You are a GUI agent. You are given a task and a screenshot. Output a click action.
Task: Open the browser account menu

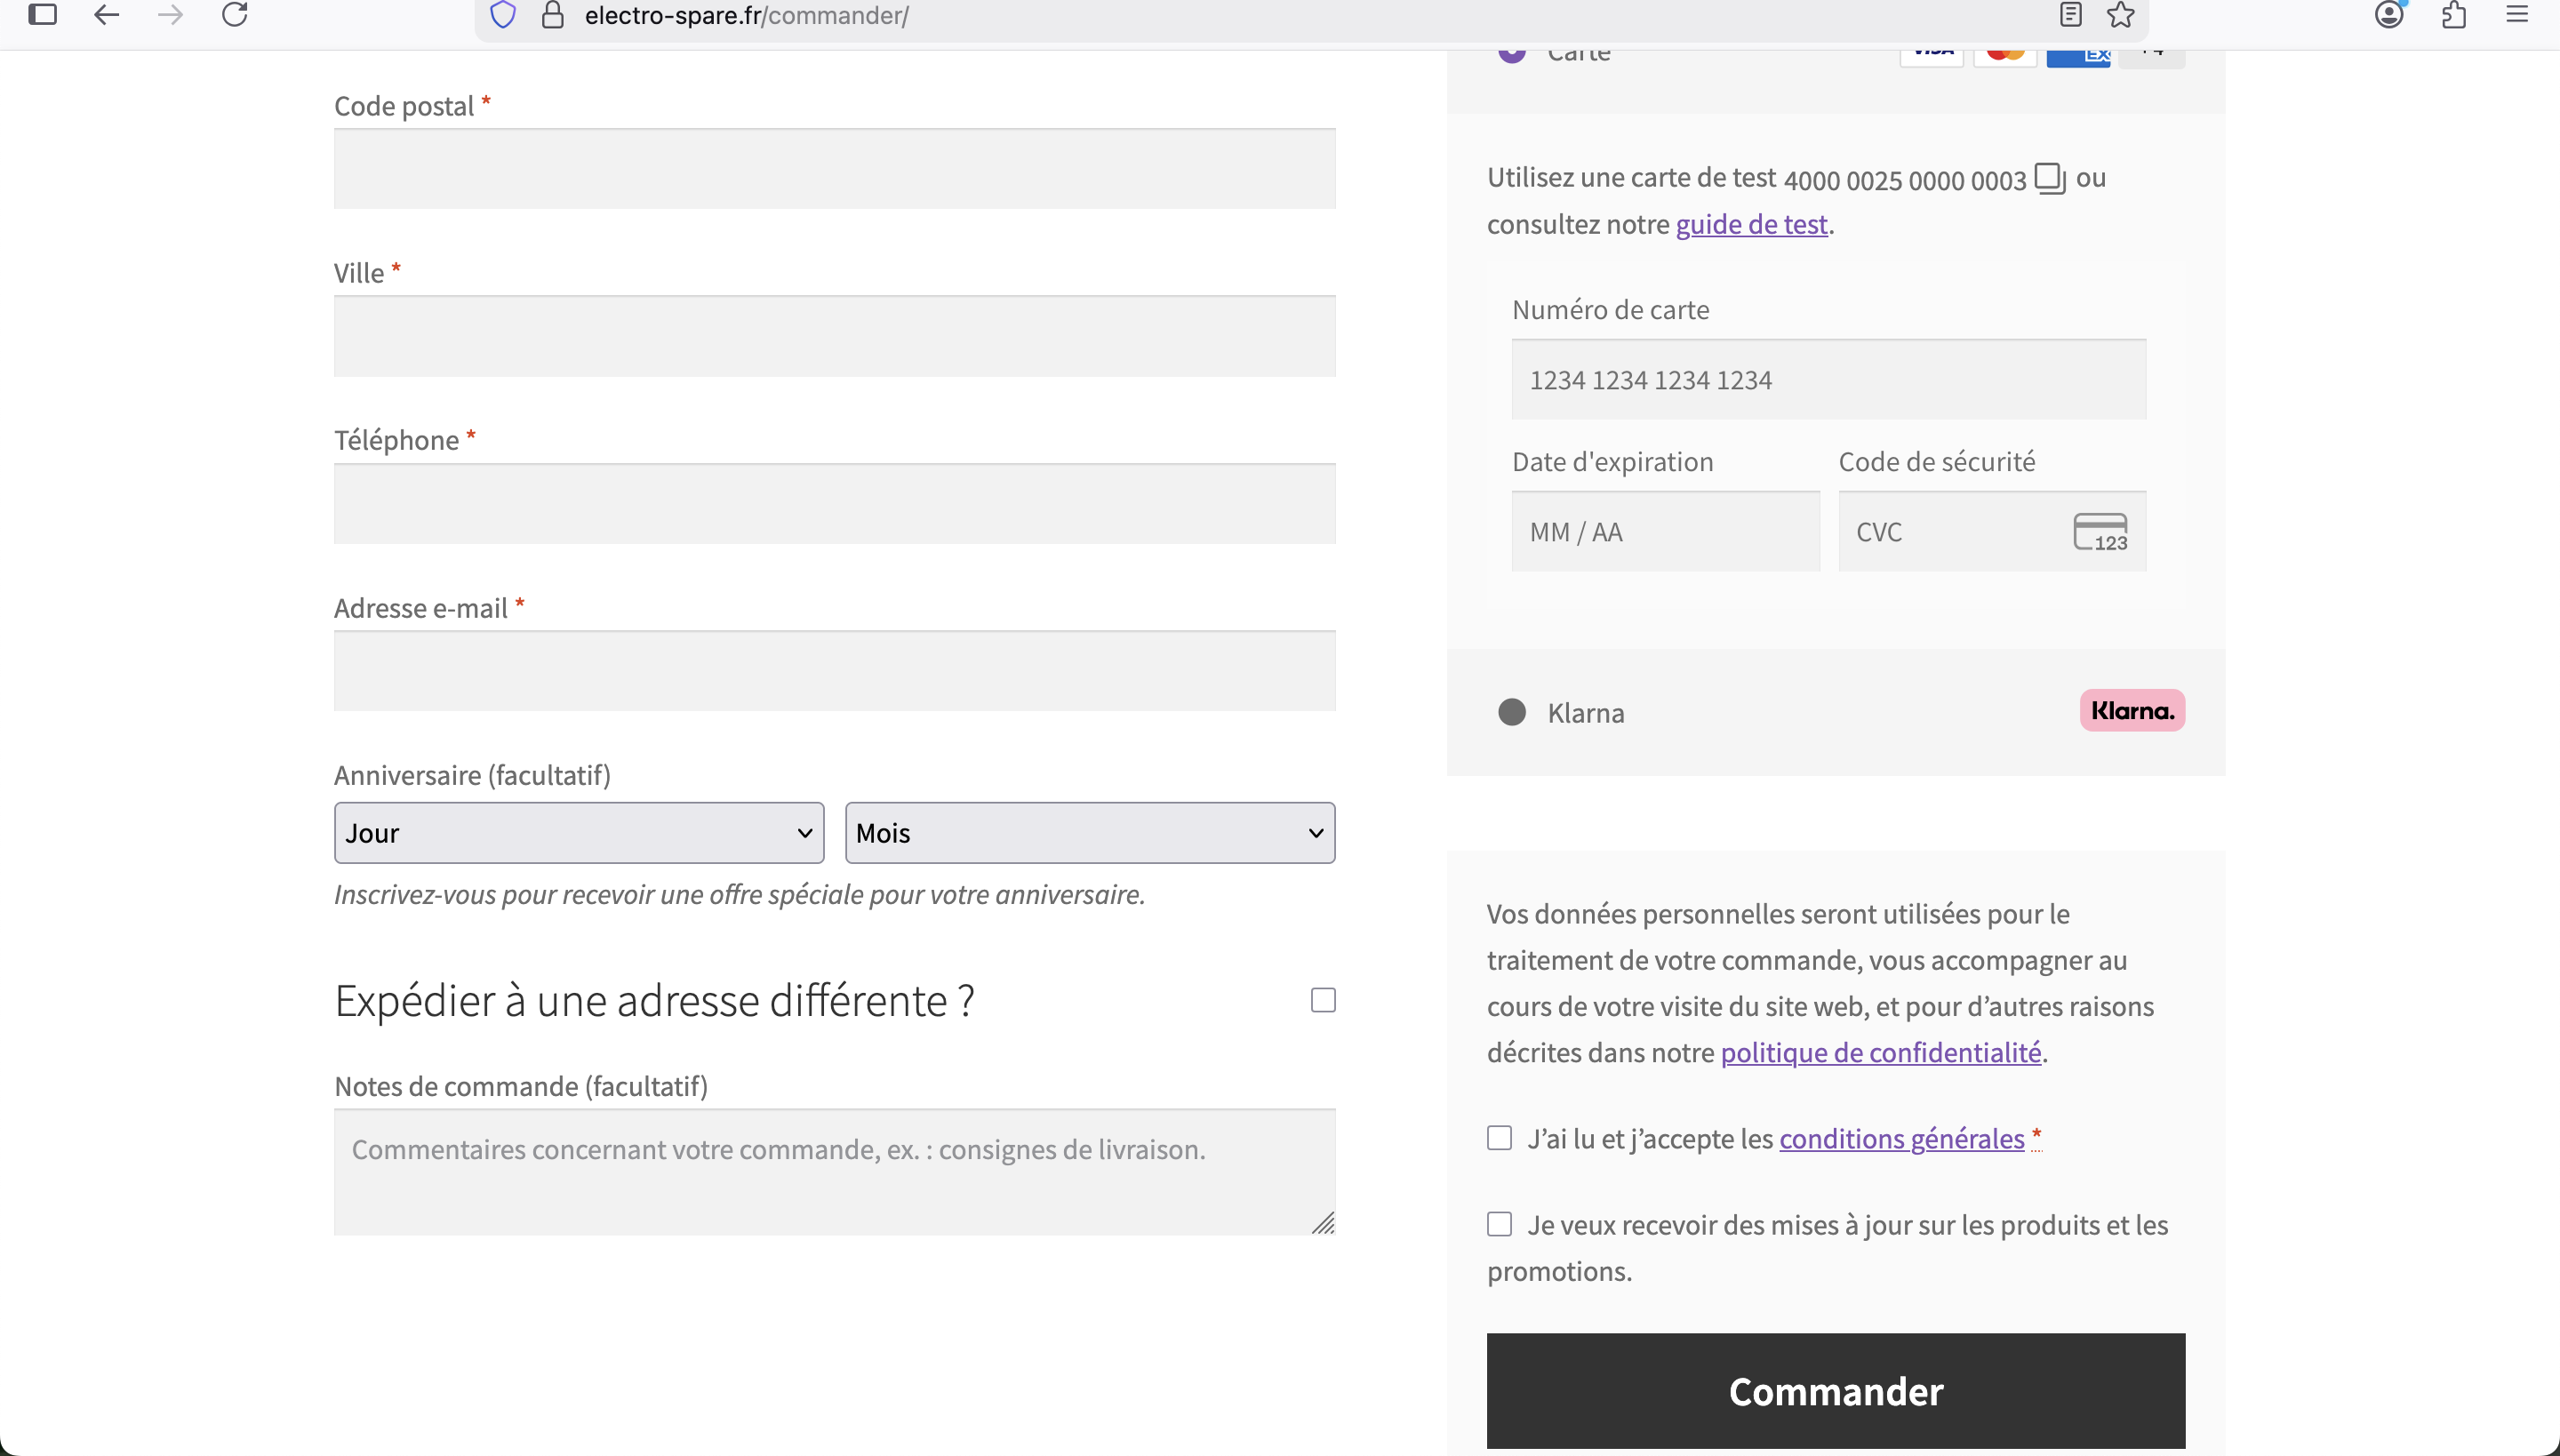(2389, 15)
